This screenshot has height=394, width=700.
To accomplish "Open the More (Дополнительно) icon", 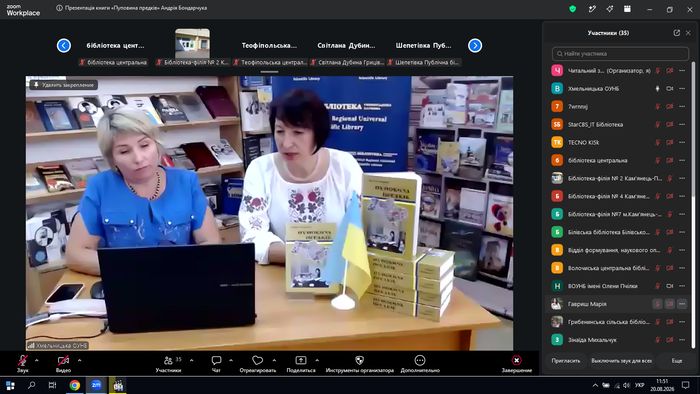I will pos(420,360).
